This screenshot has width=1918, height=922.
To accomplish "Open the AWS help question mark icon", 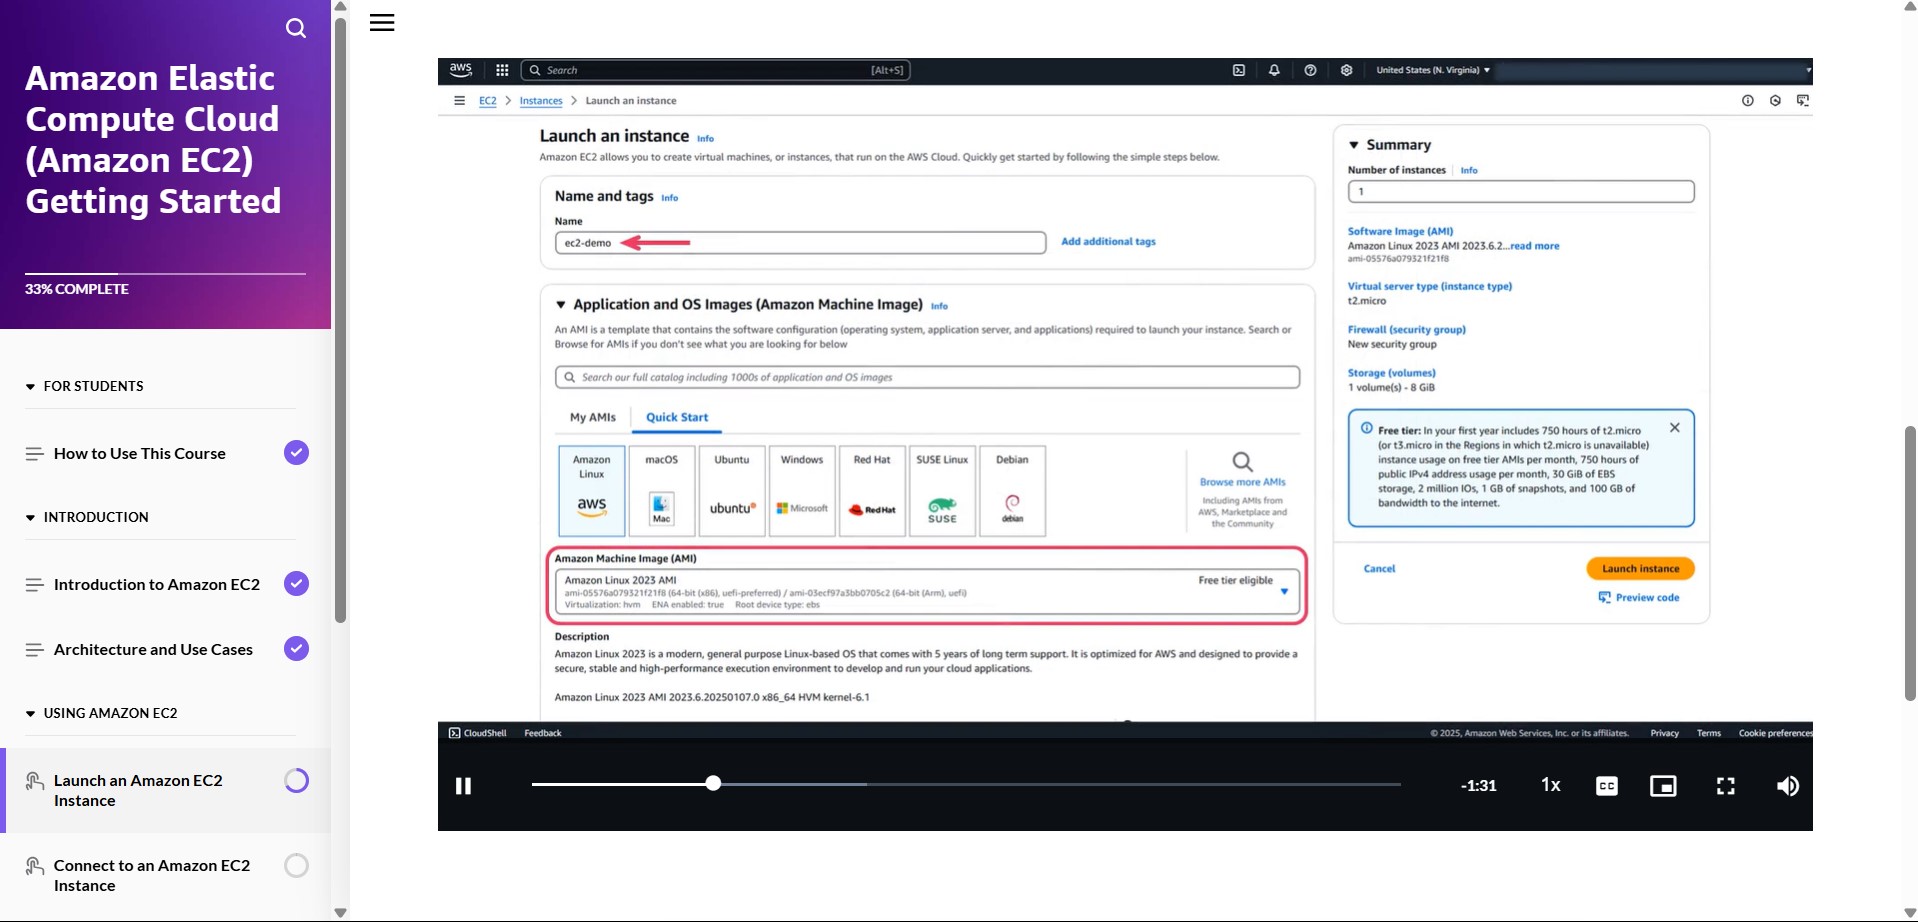I will [1310, 70].
